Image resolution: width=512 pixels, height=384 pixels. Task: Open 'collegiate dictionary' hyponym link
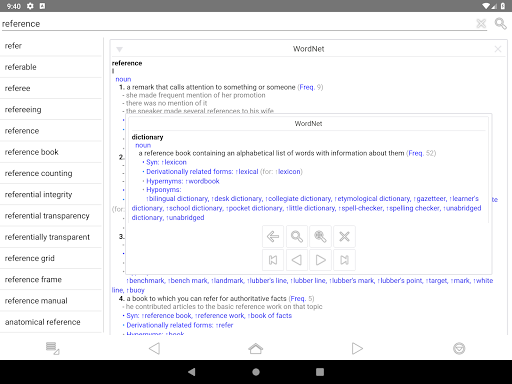click(298, 199)
